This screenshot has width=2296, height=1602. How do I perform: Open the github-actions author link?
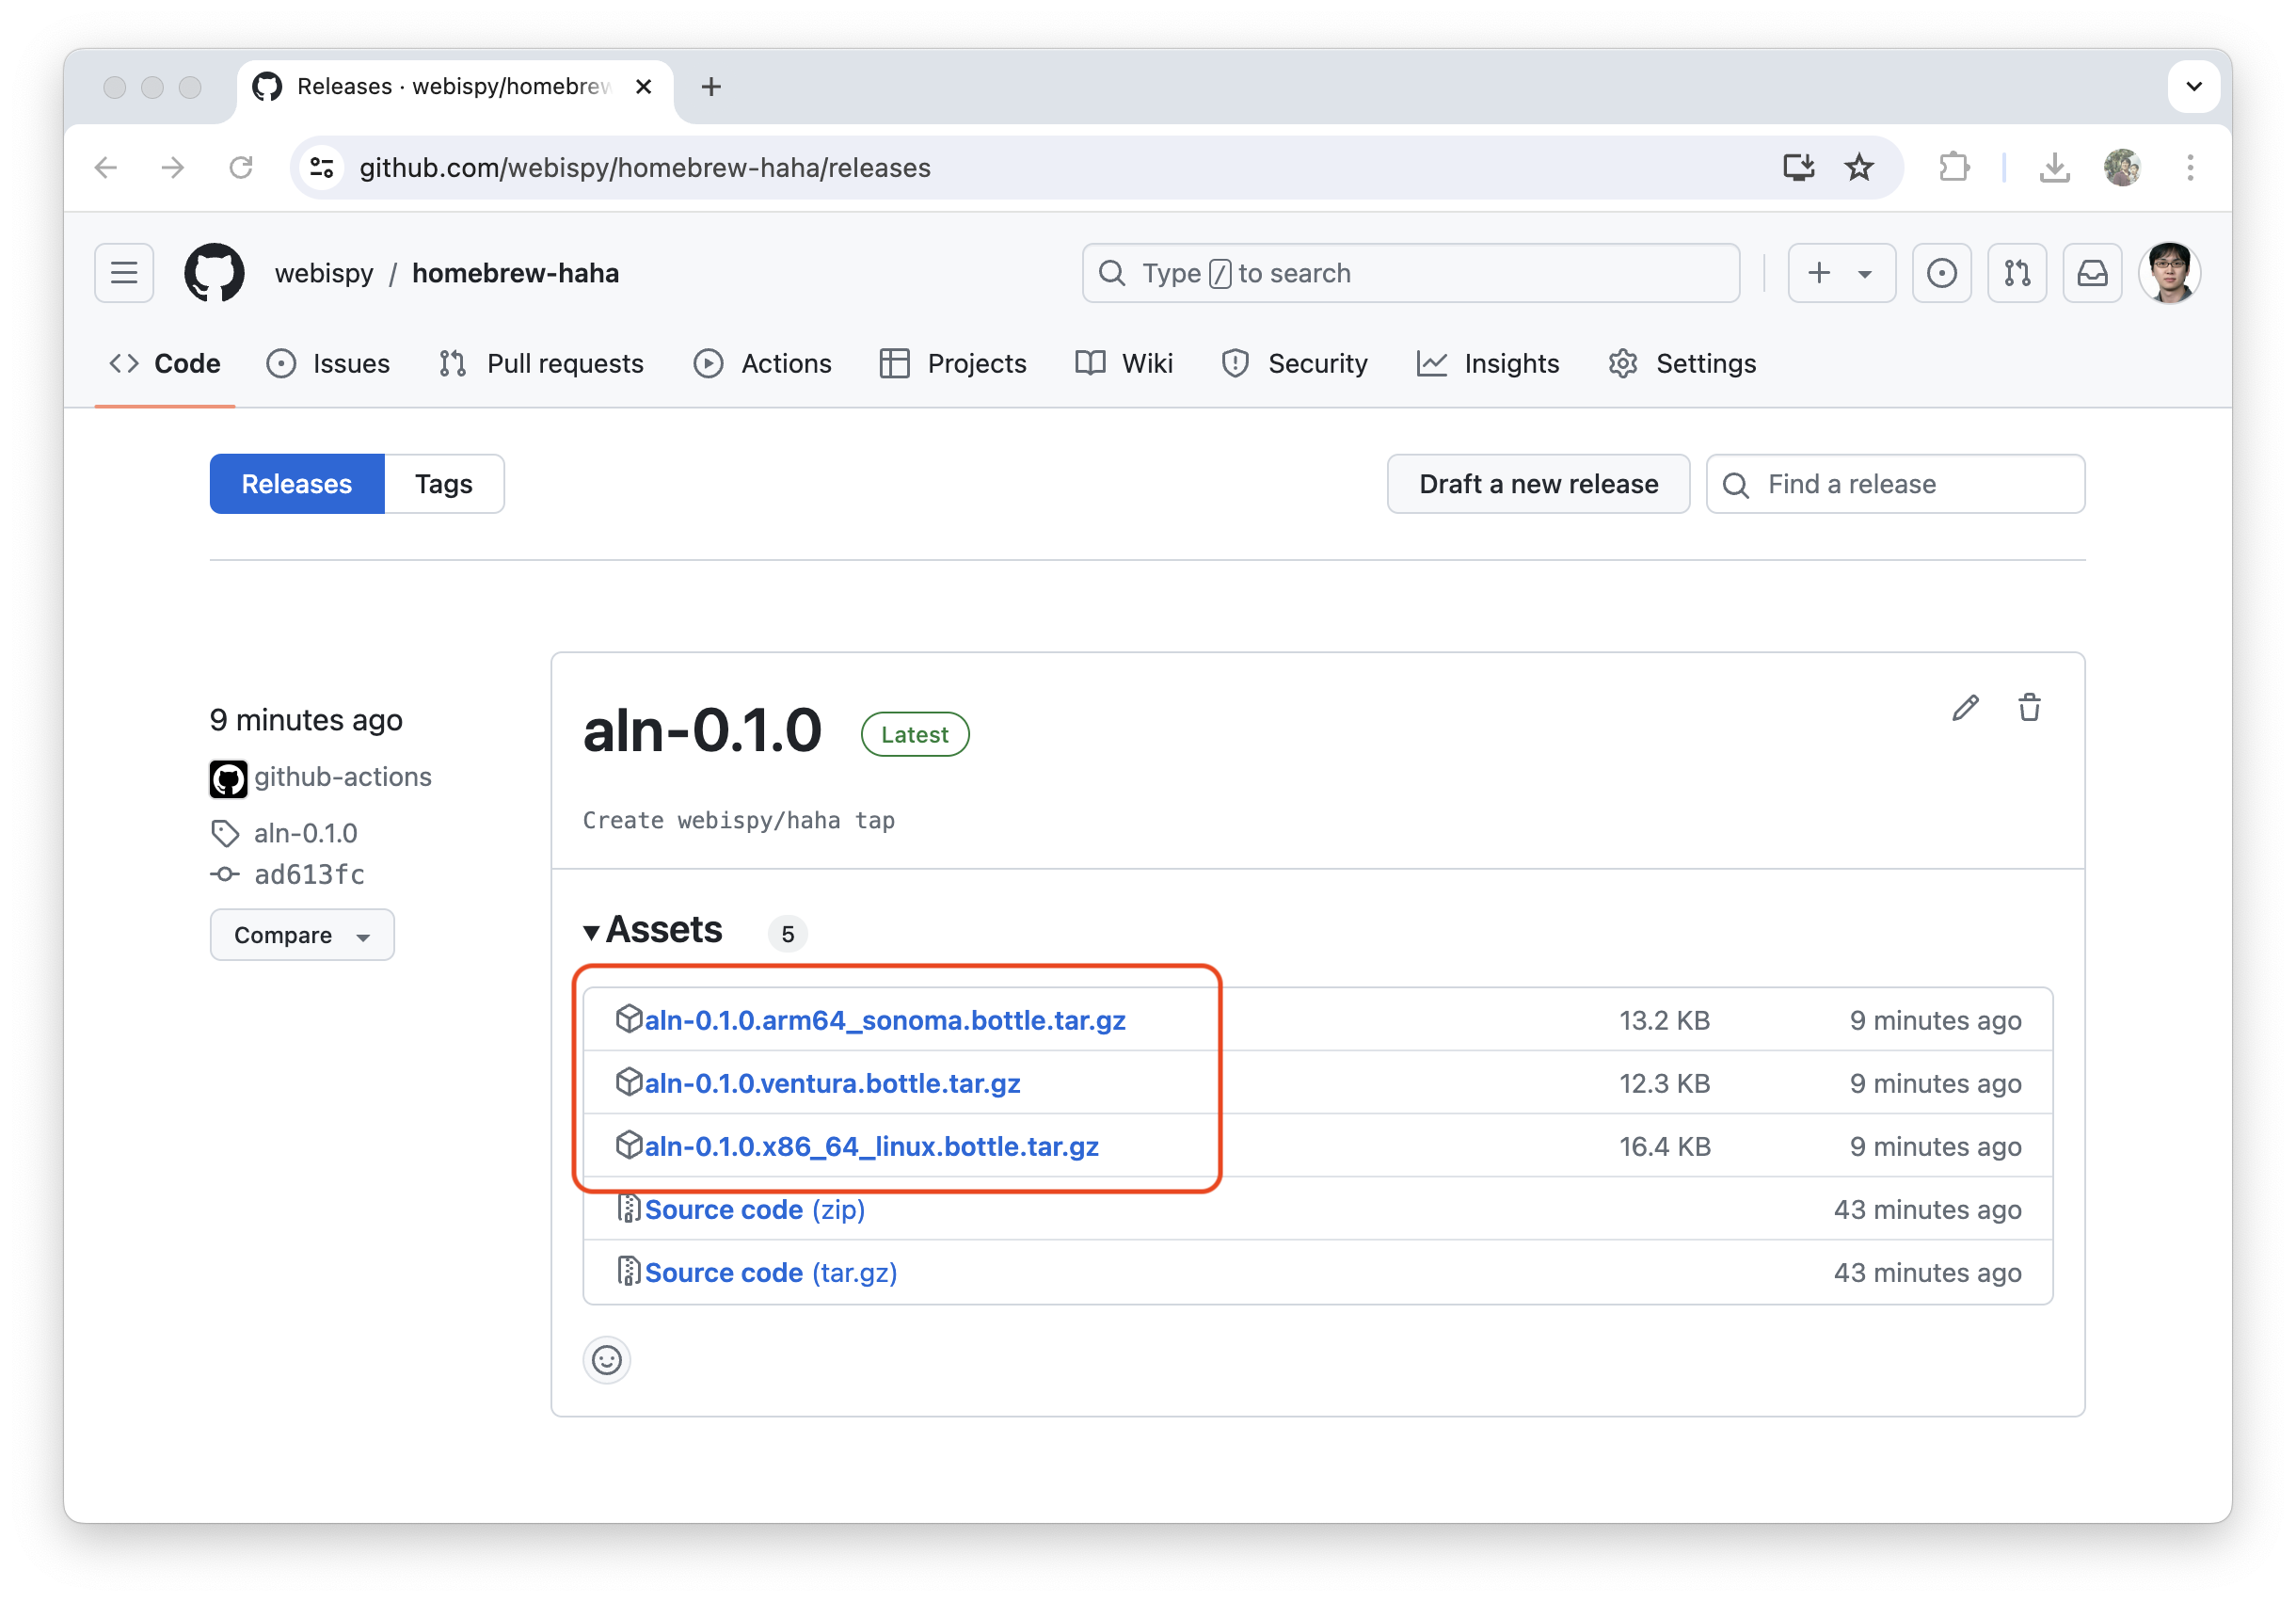click(x=342, y=777)
